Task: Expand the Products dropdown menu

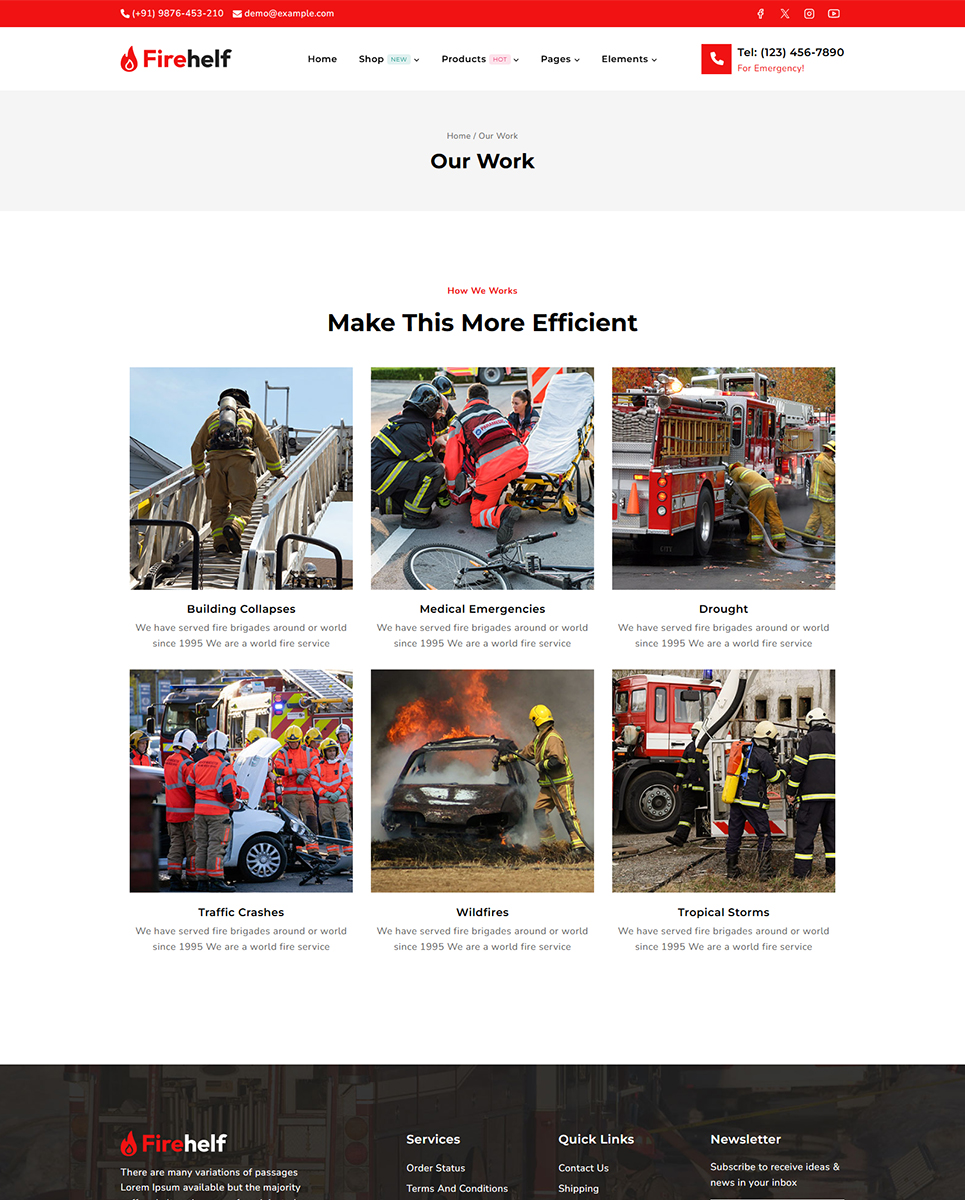Action: [x=480, y=59]
